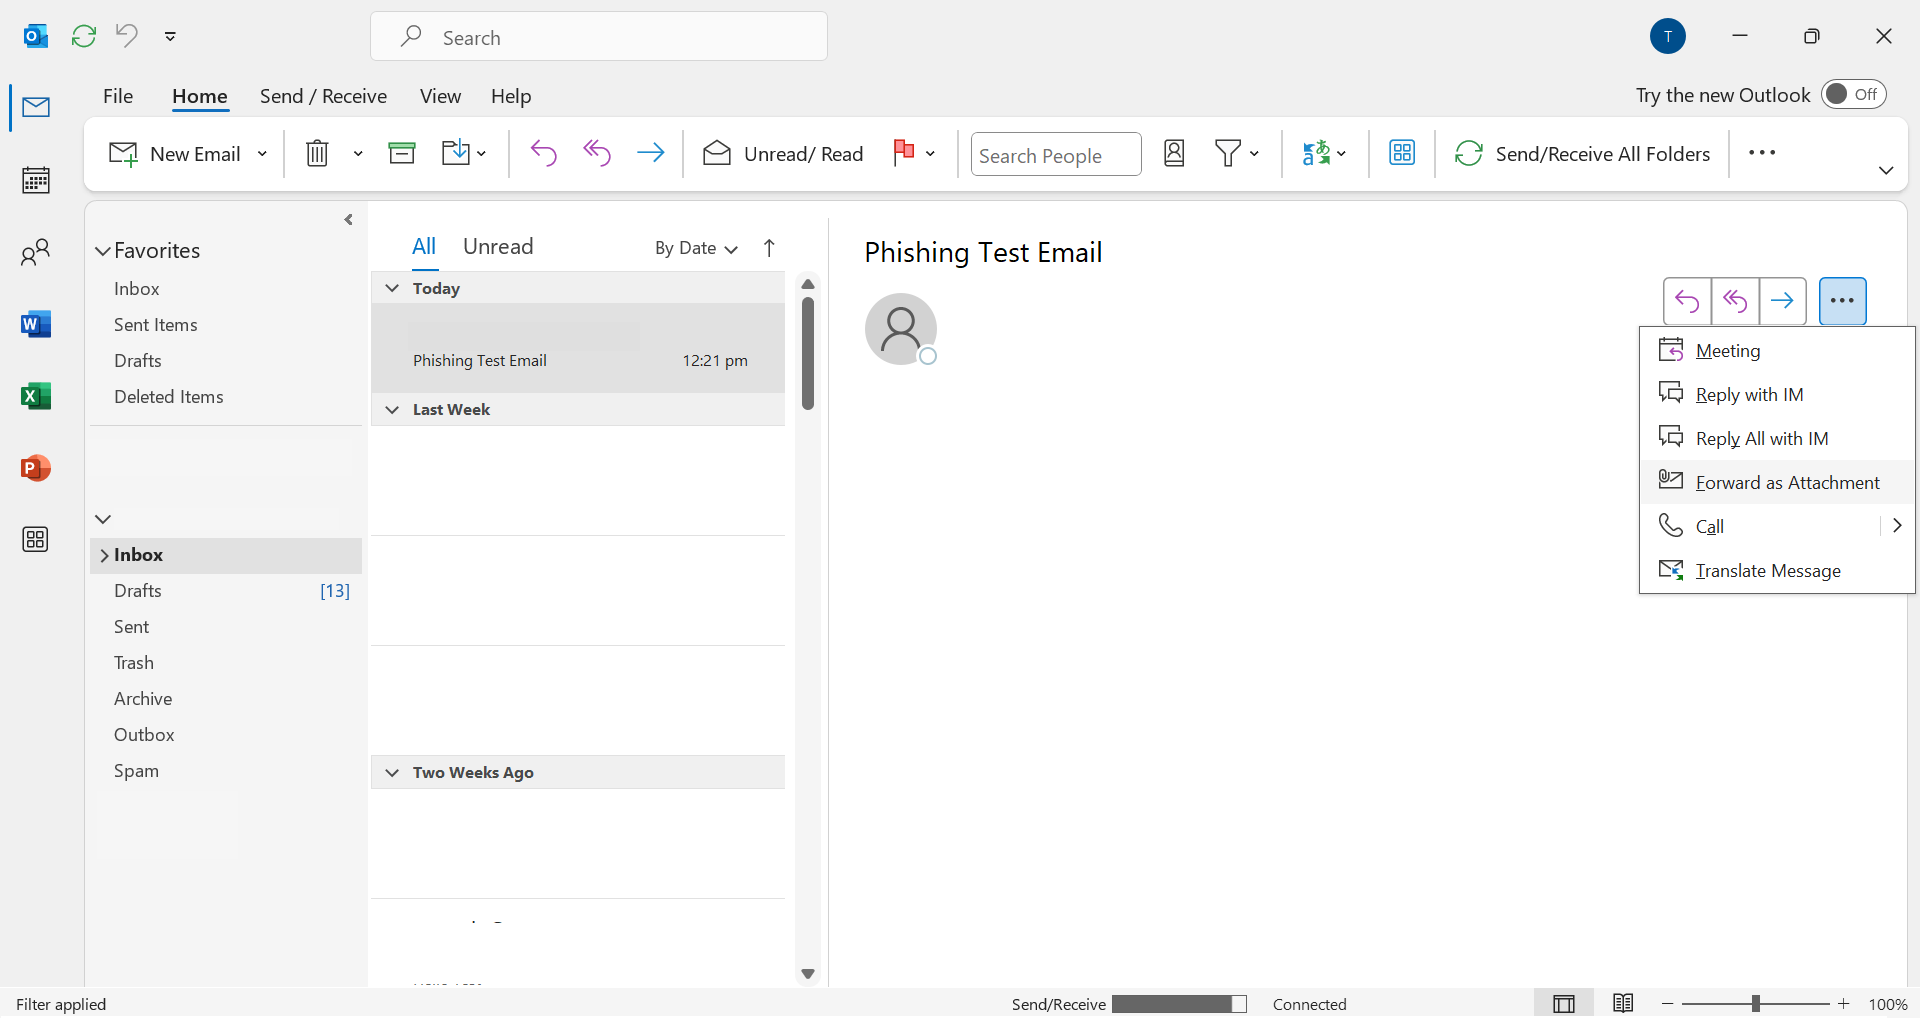This screenshot has width=1921, height=1018.
Task: Show only Unread messages
Action: 498,246
